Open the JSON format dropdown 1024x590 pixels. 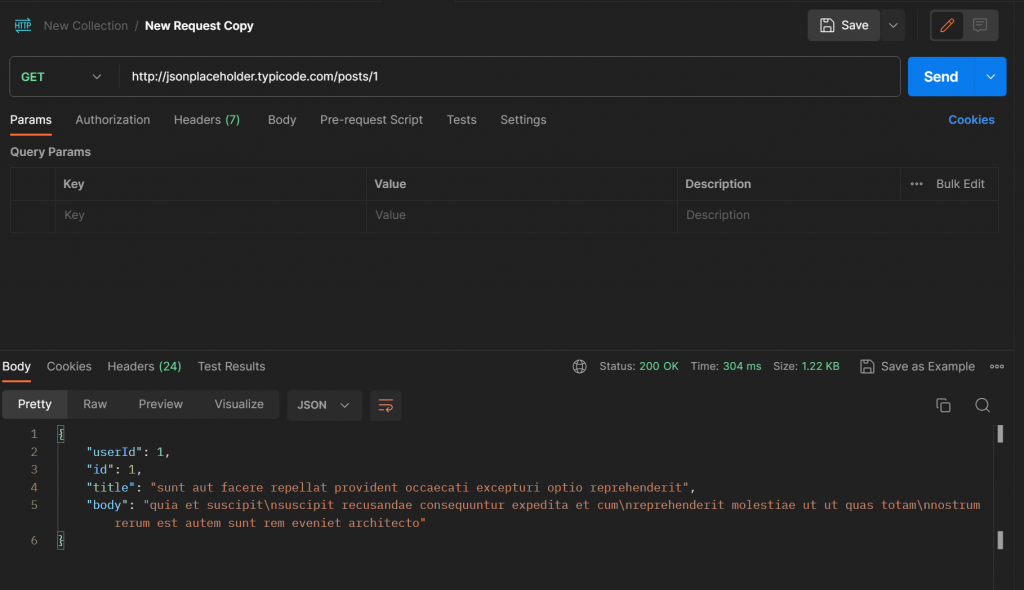tap(324, 405)
